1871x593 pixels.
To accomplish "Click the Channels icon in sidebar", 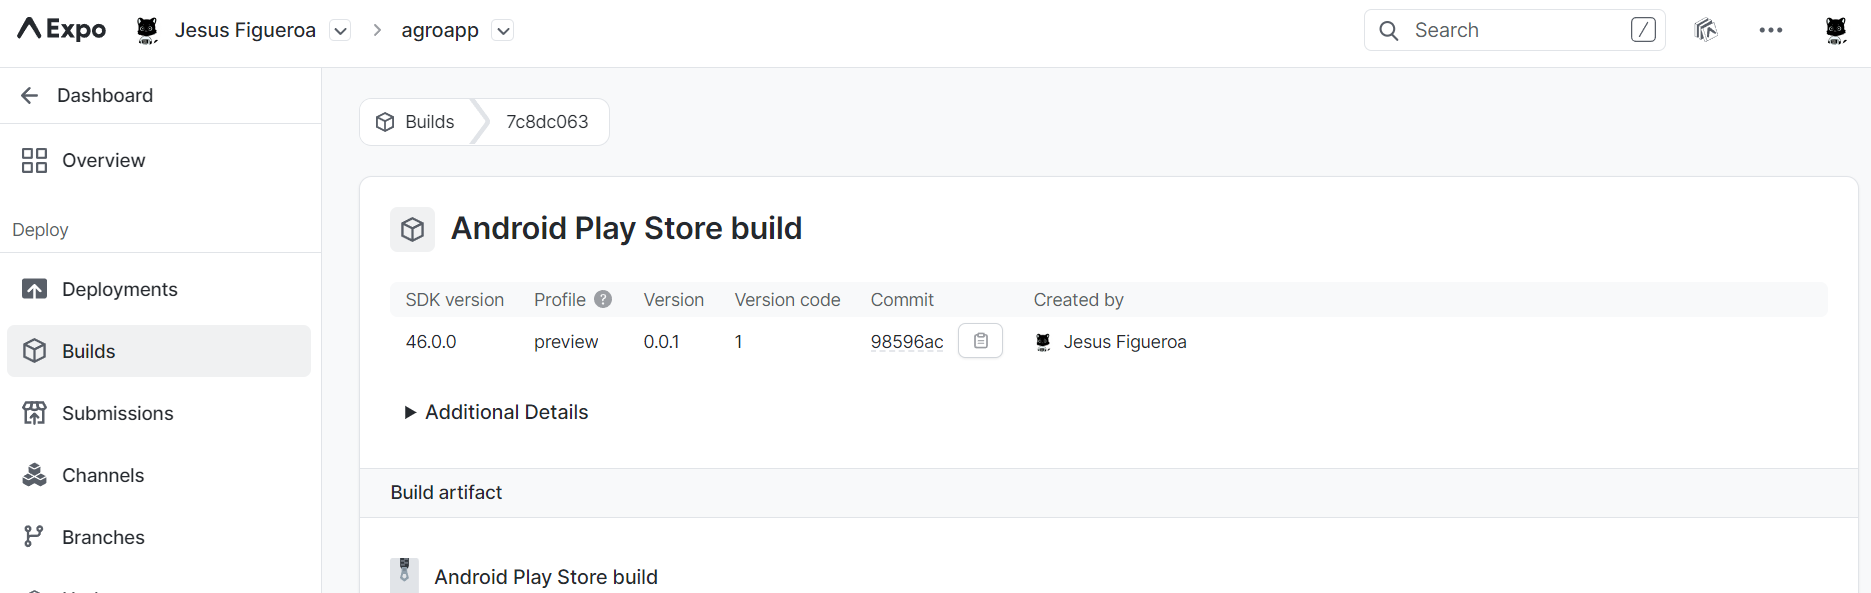I will (35, 475).
